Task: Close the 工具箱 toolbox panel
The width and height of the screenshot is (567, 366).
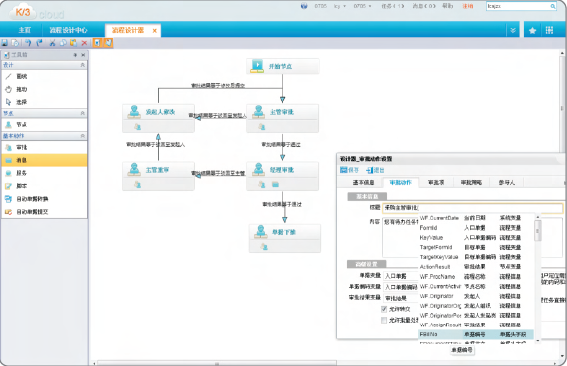Action: (x=83, y=55)
